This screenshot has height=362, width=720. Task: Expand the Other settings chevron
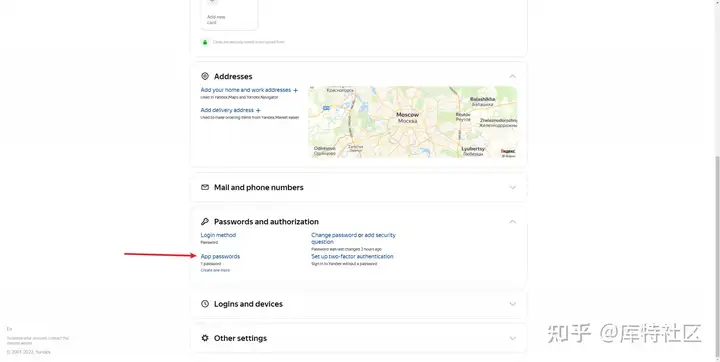coord(512,338)
